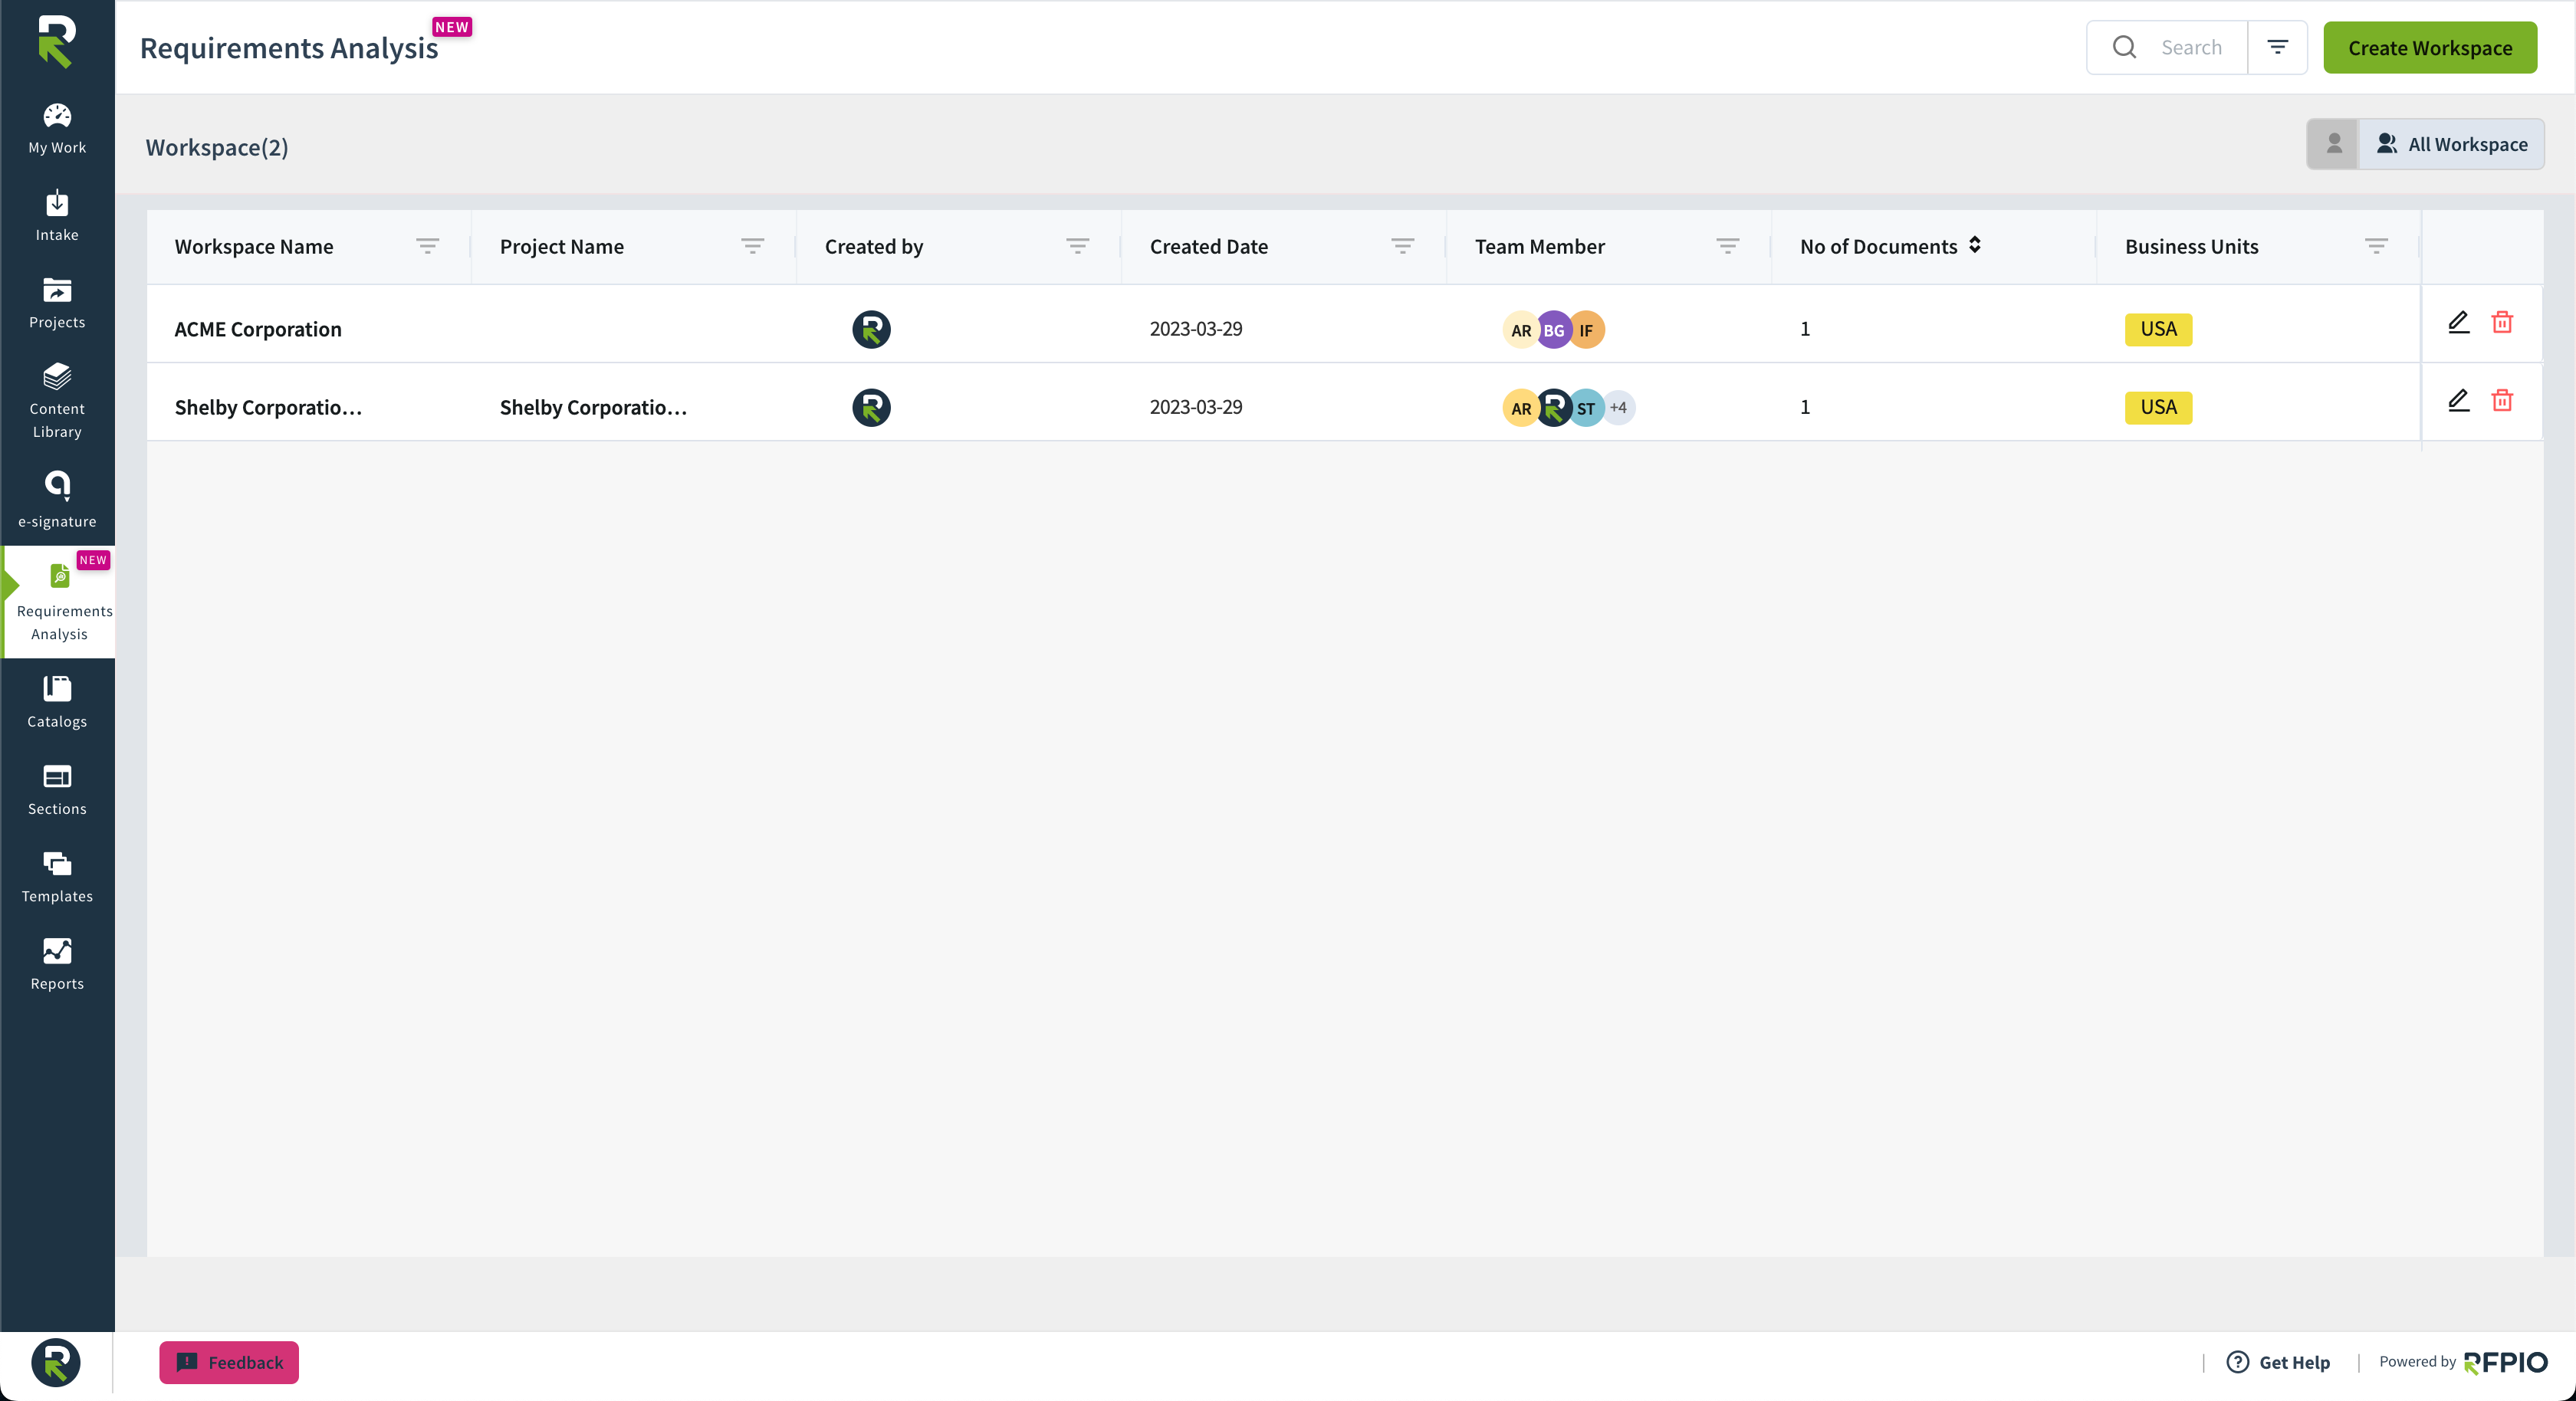Open Content Library
Image resolution: width=2576 pixels, height=1401 pixels.
[57, 401]
